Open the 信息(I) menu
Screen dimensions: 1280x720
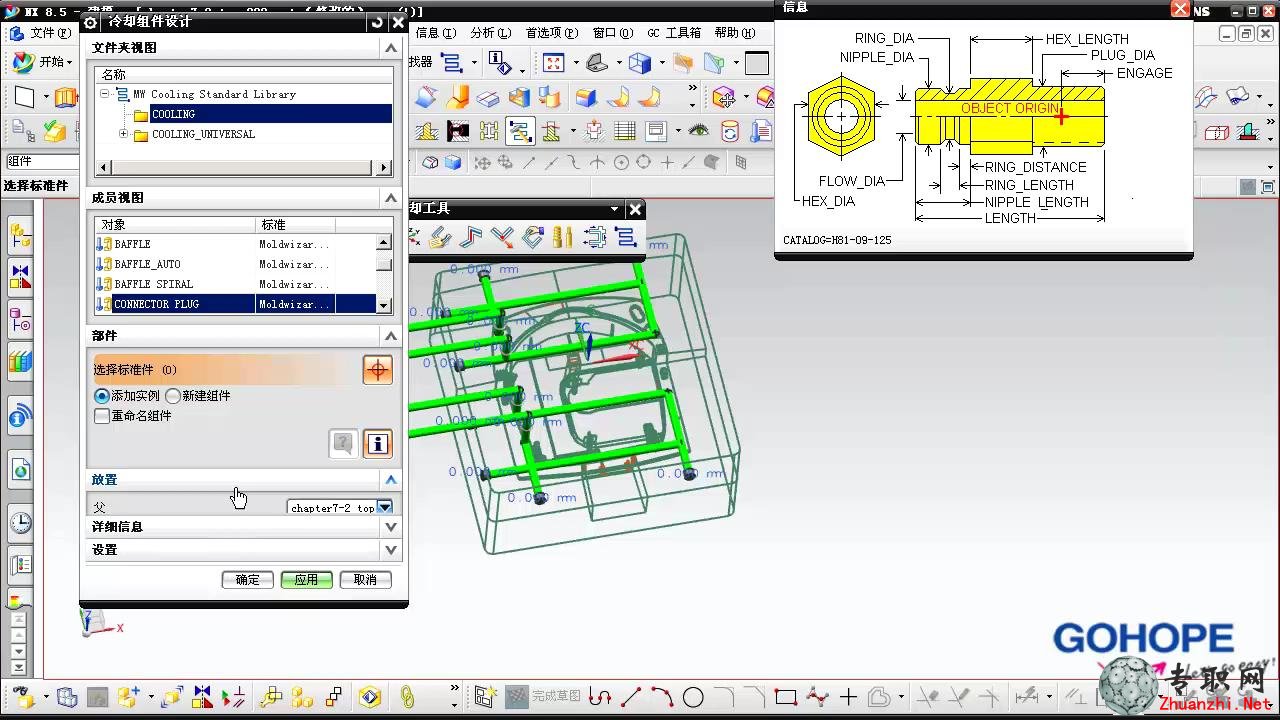pos(436,33)
